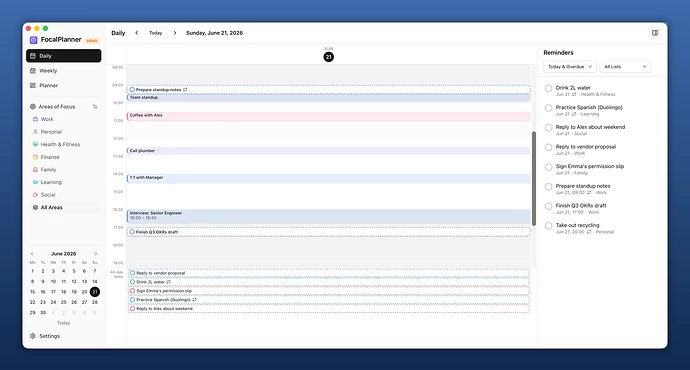Complete Finish Q3 OKRs draft reminder

click(x=548, y=206)
